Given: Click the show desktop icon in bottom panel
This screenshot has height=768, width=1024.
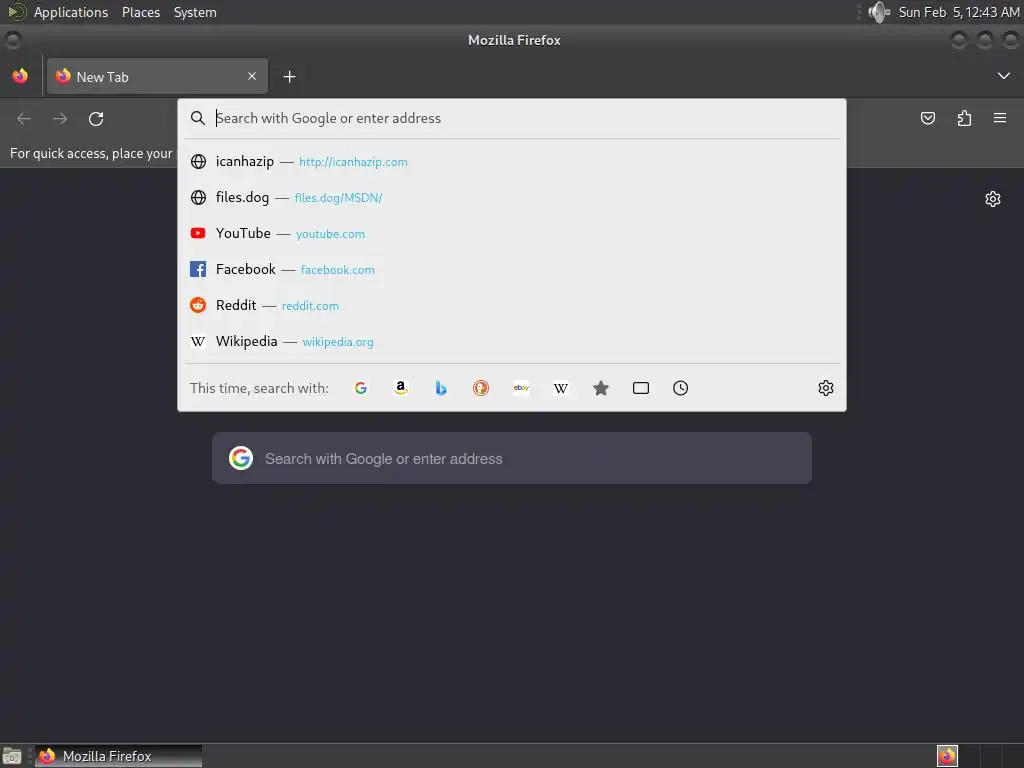Looking at the screenshot, I should (x=12, y=756).
